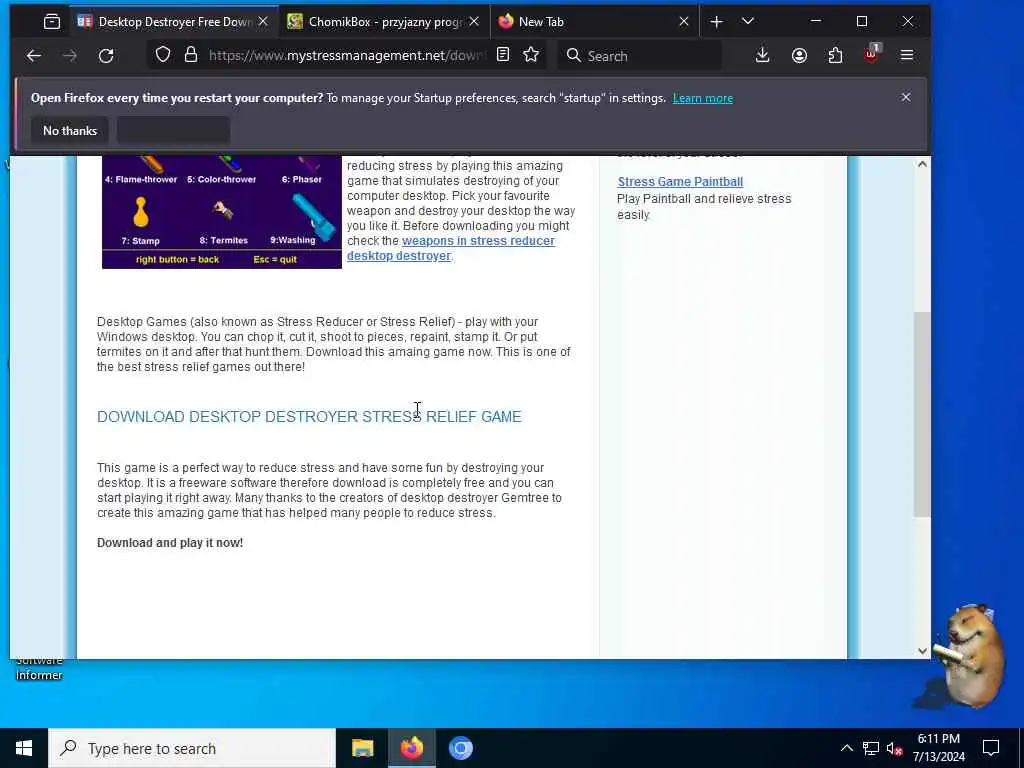Screen dimensions: 1024x768
Task: Click the uBlock Origin extension icon
Action: (871, 54)
